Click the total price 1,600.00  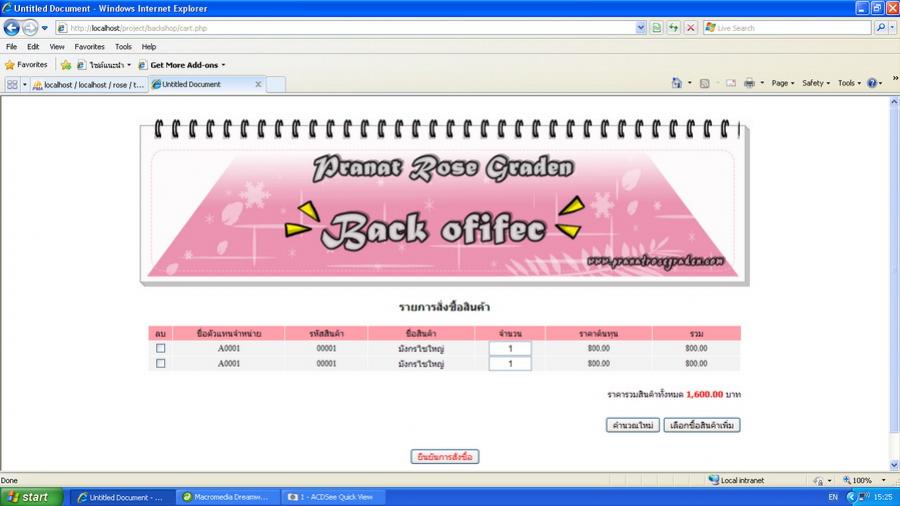coord(704,394)
